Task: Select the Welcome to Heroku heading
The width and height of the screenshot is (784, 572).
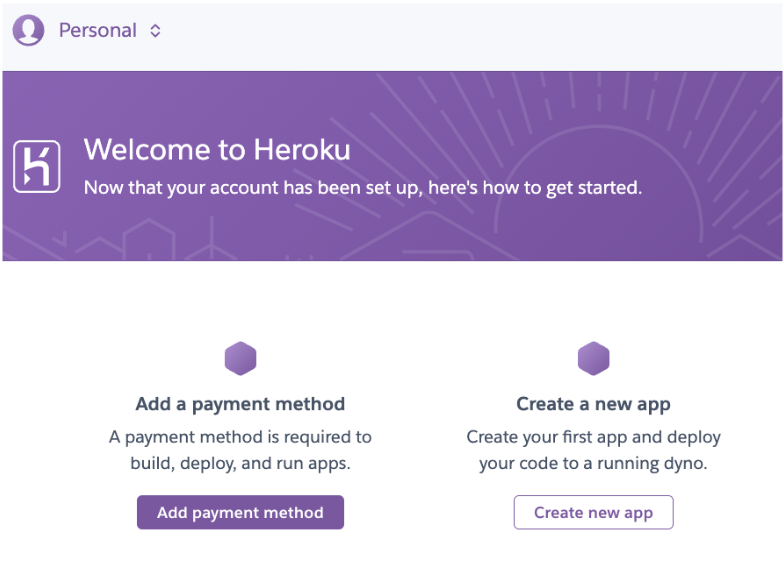Action: [x=217, y=150]
